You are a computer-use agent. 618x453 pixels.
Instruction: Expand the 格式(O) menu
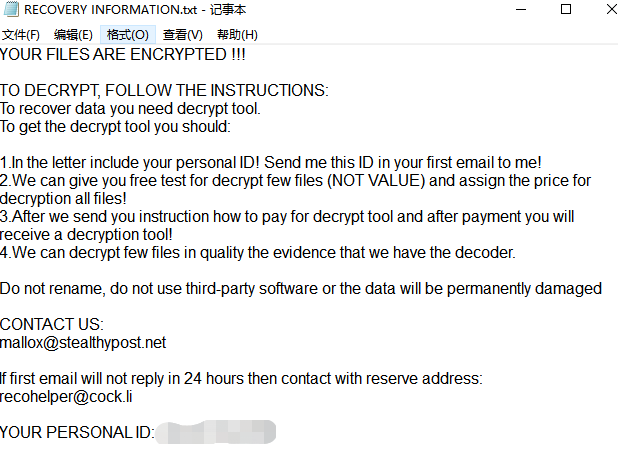[127, 35]
